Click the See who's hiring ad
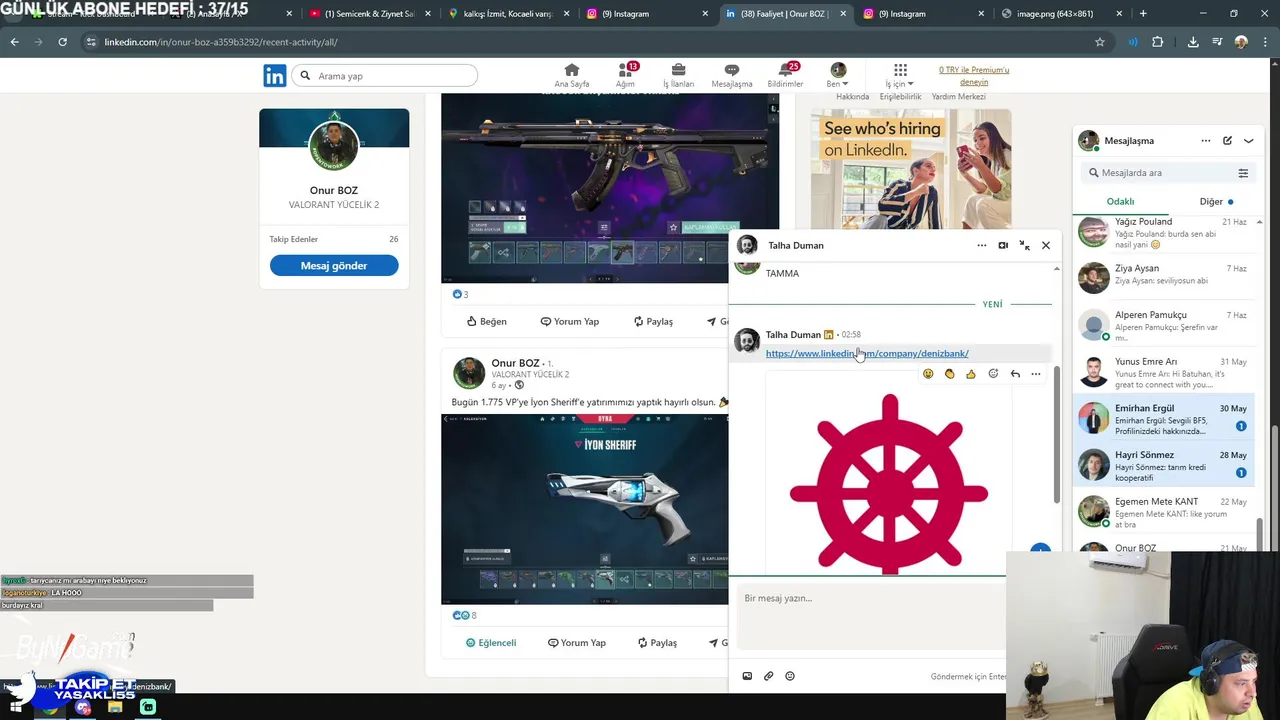Screen dimensions: 1280x720 (910, 170)
